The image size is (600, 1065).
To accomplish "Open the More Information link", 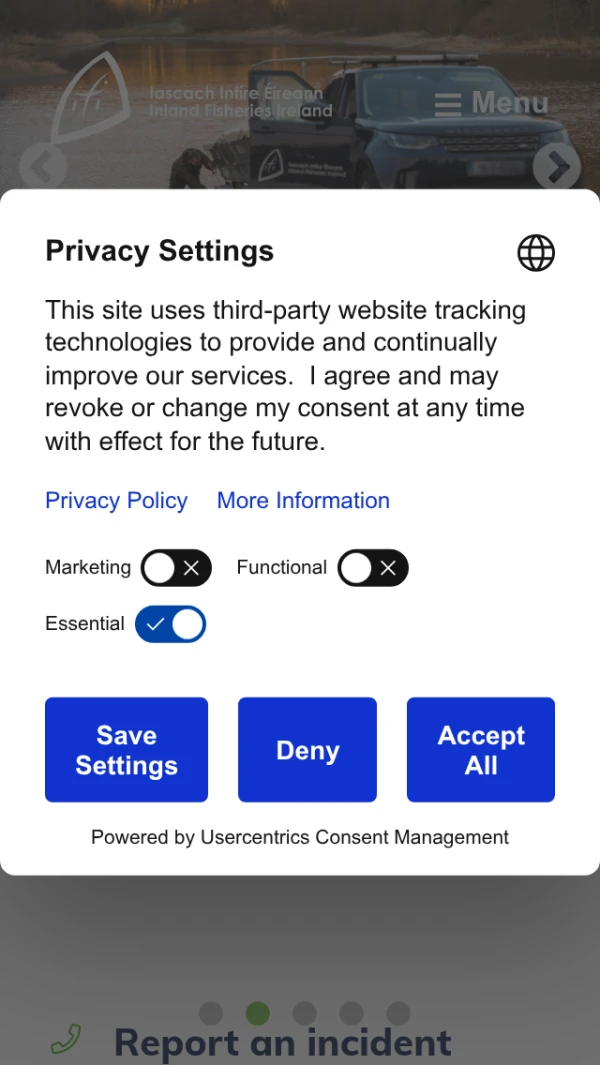I will tap(303, 501).
